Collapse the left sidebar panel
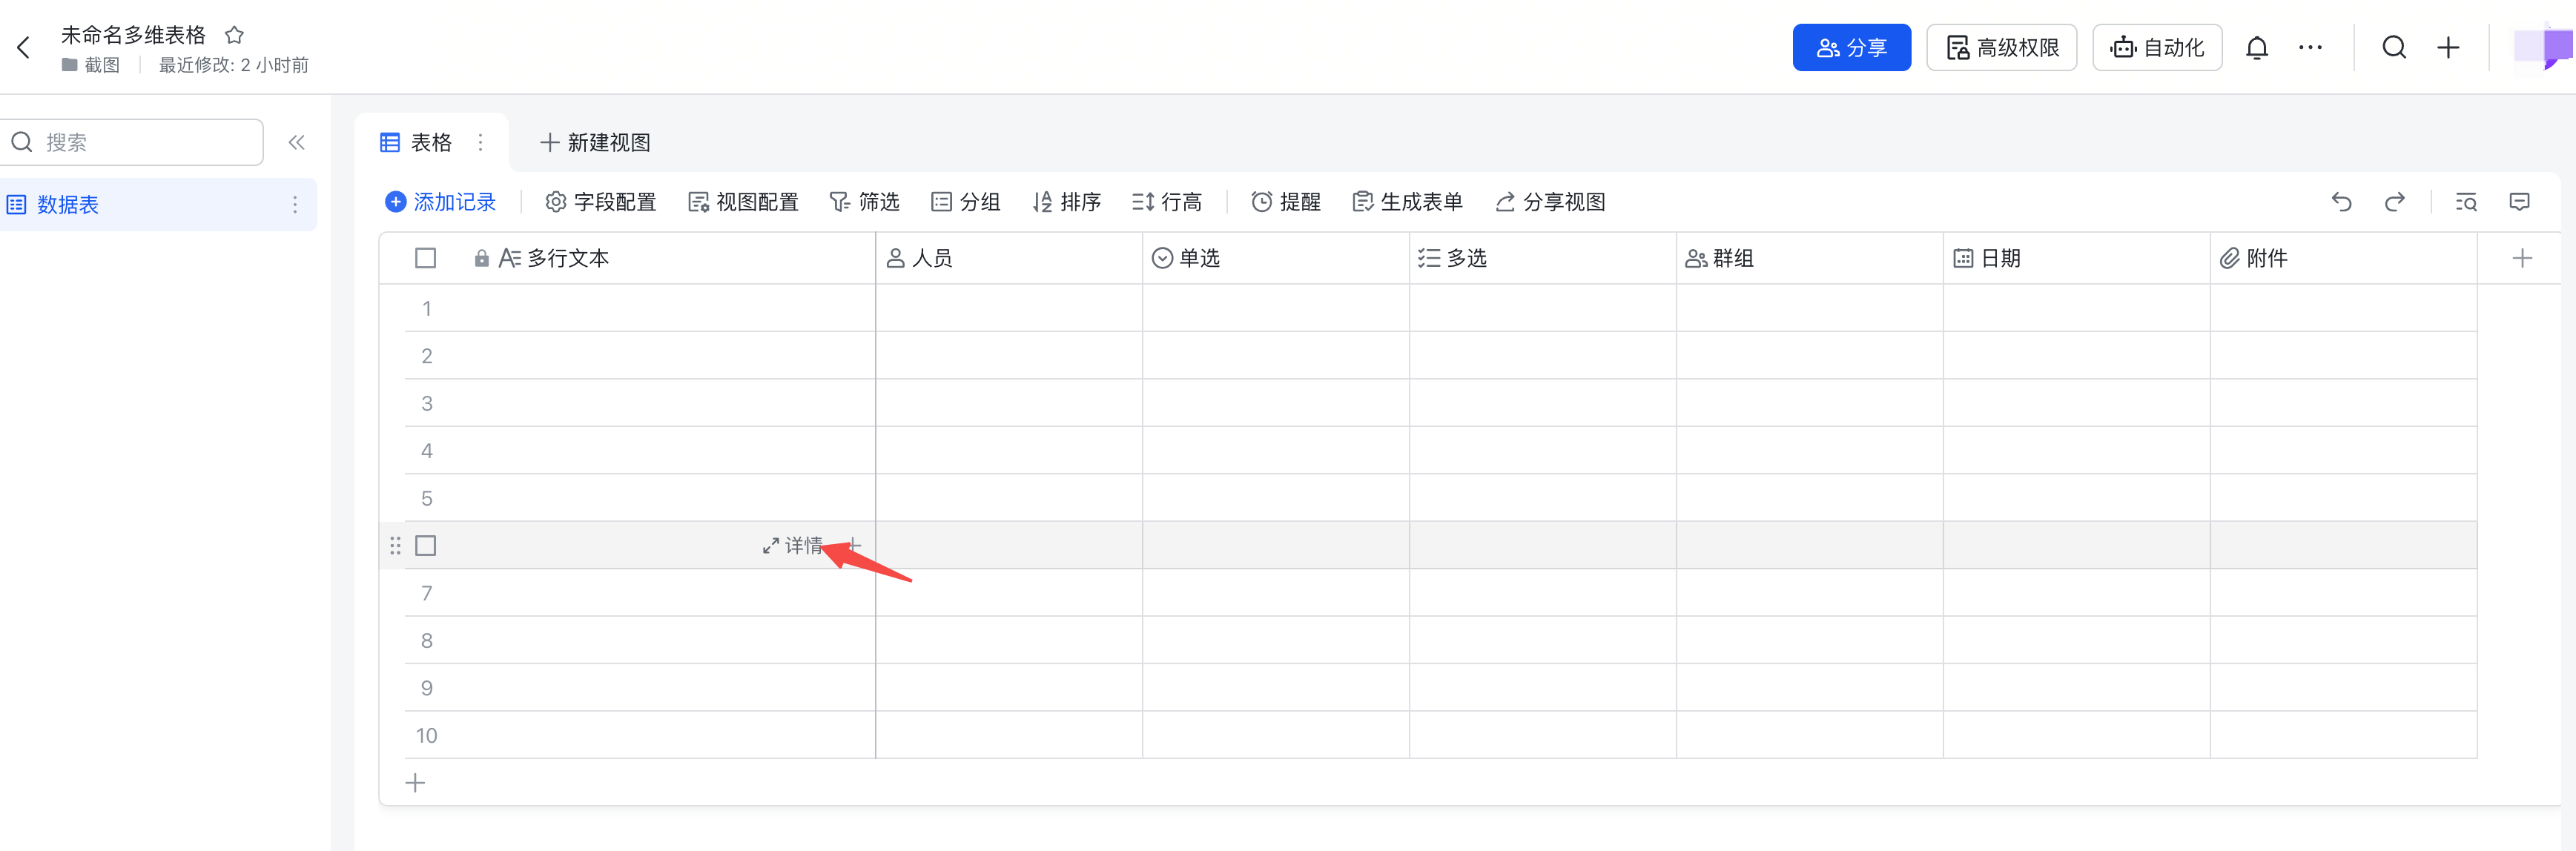 pyautogui.click(x=296, y=142)
